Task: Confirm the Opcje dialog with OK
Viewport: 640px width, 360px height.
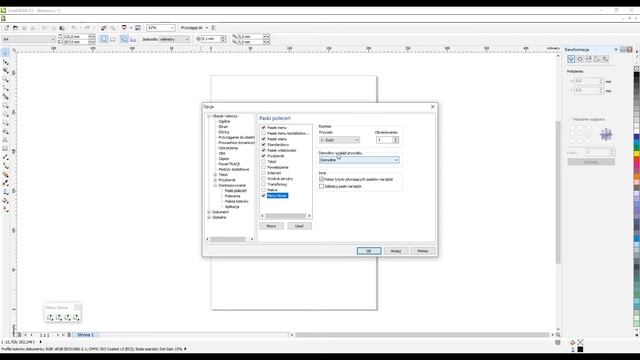Action: pyautogui.click(x=369, y=251)
